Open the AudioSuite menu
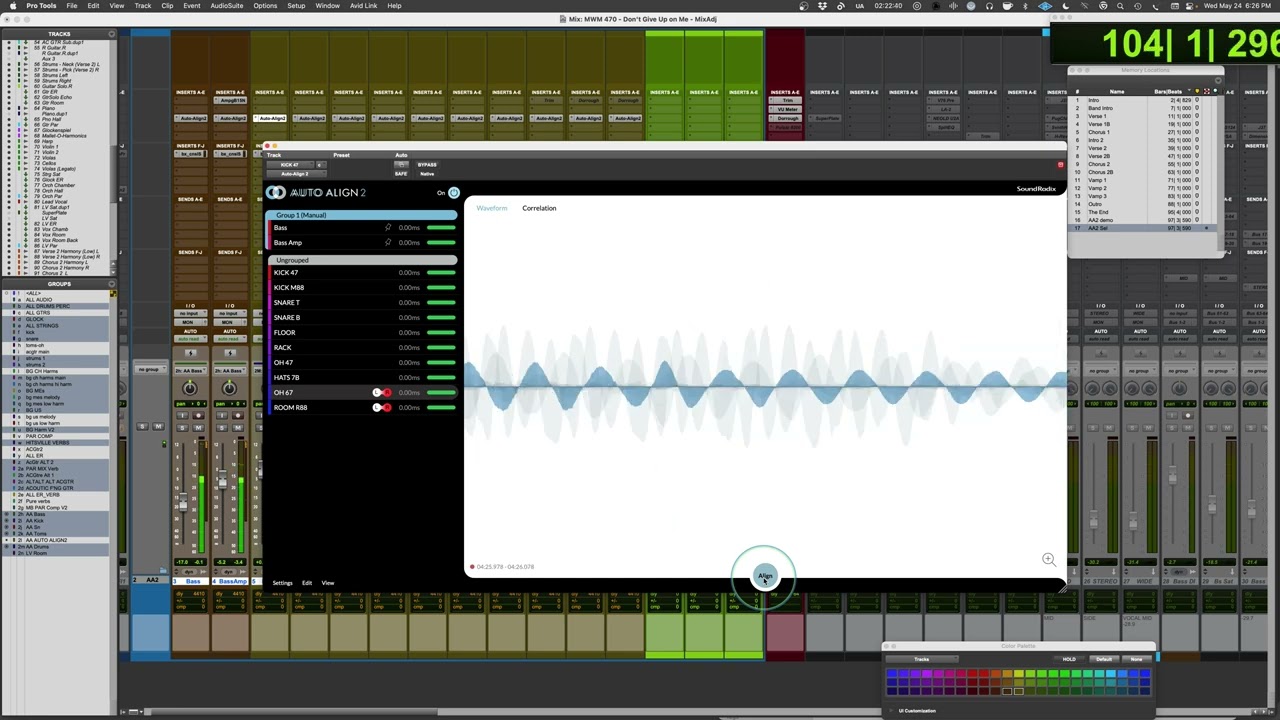Viewport: 1280px width, 720px height. (227, 6)
